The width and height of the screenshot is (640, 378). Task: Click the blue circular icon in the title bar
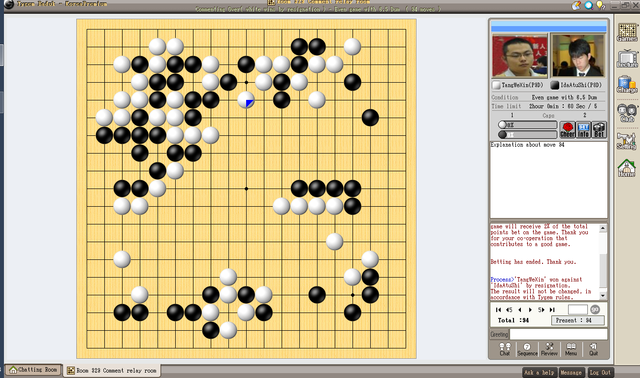(x=589, y=5)
